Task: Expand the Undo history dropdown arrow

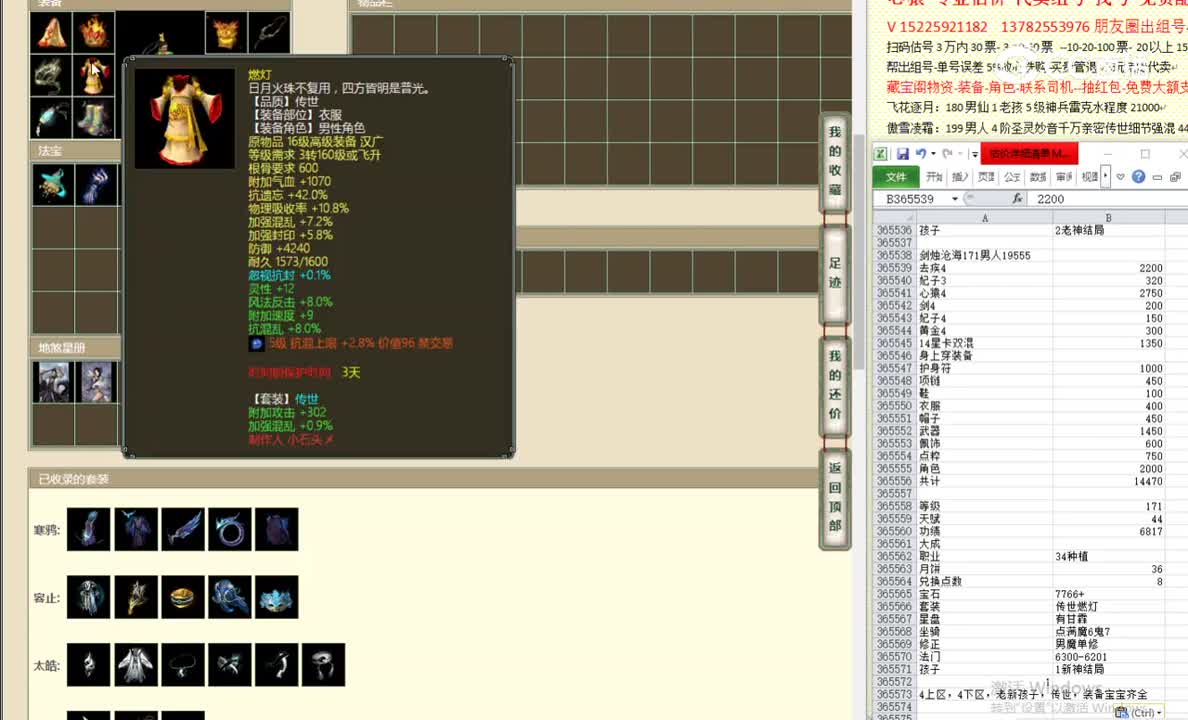Action: click(x=933, y=154)
